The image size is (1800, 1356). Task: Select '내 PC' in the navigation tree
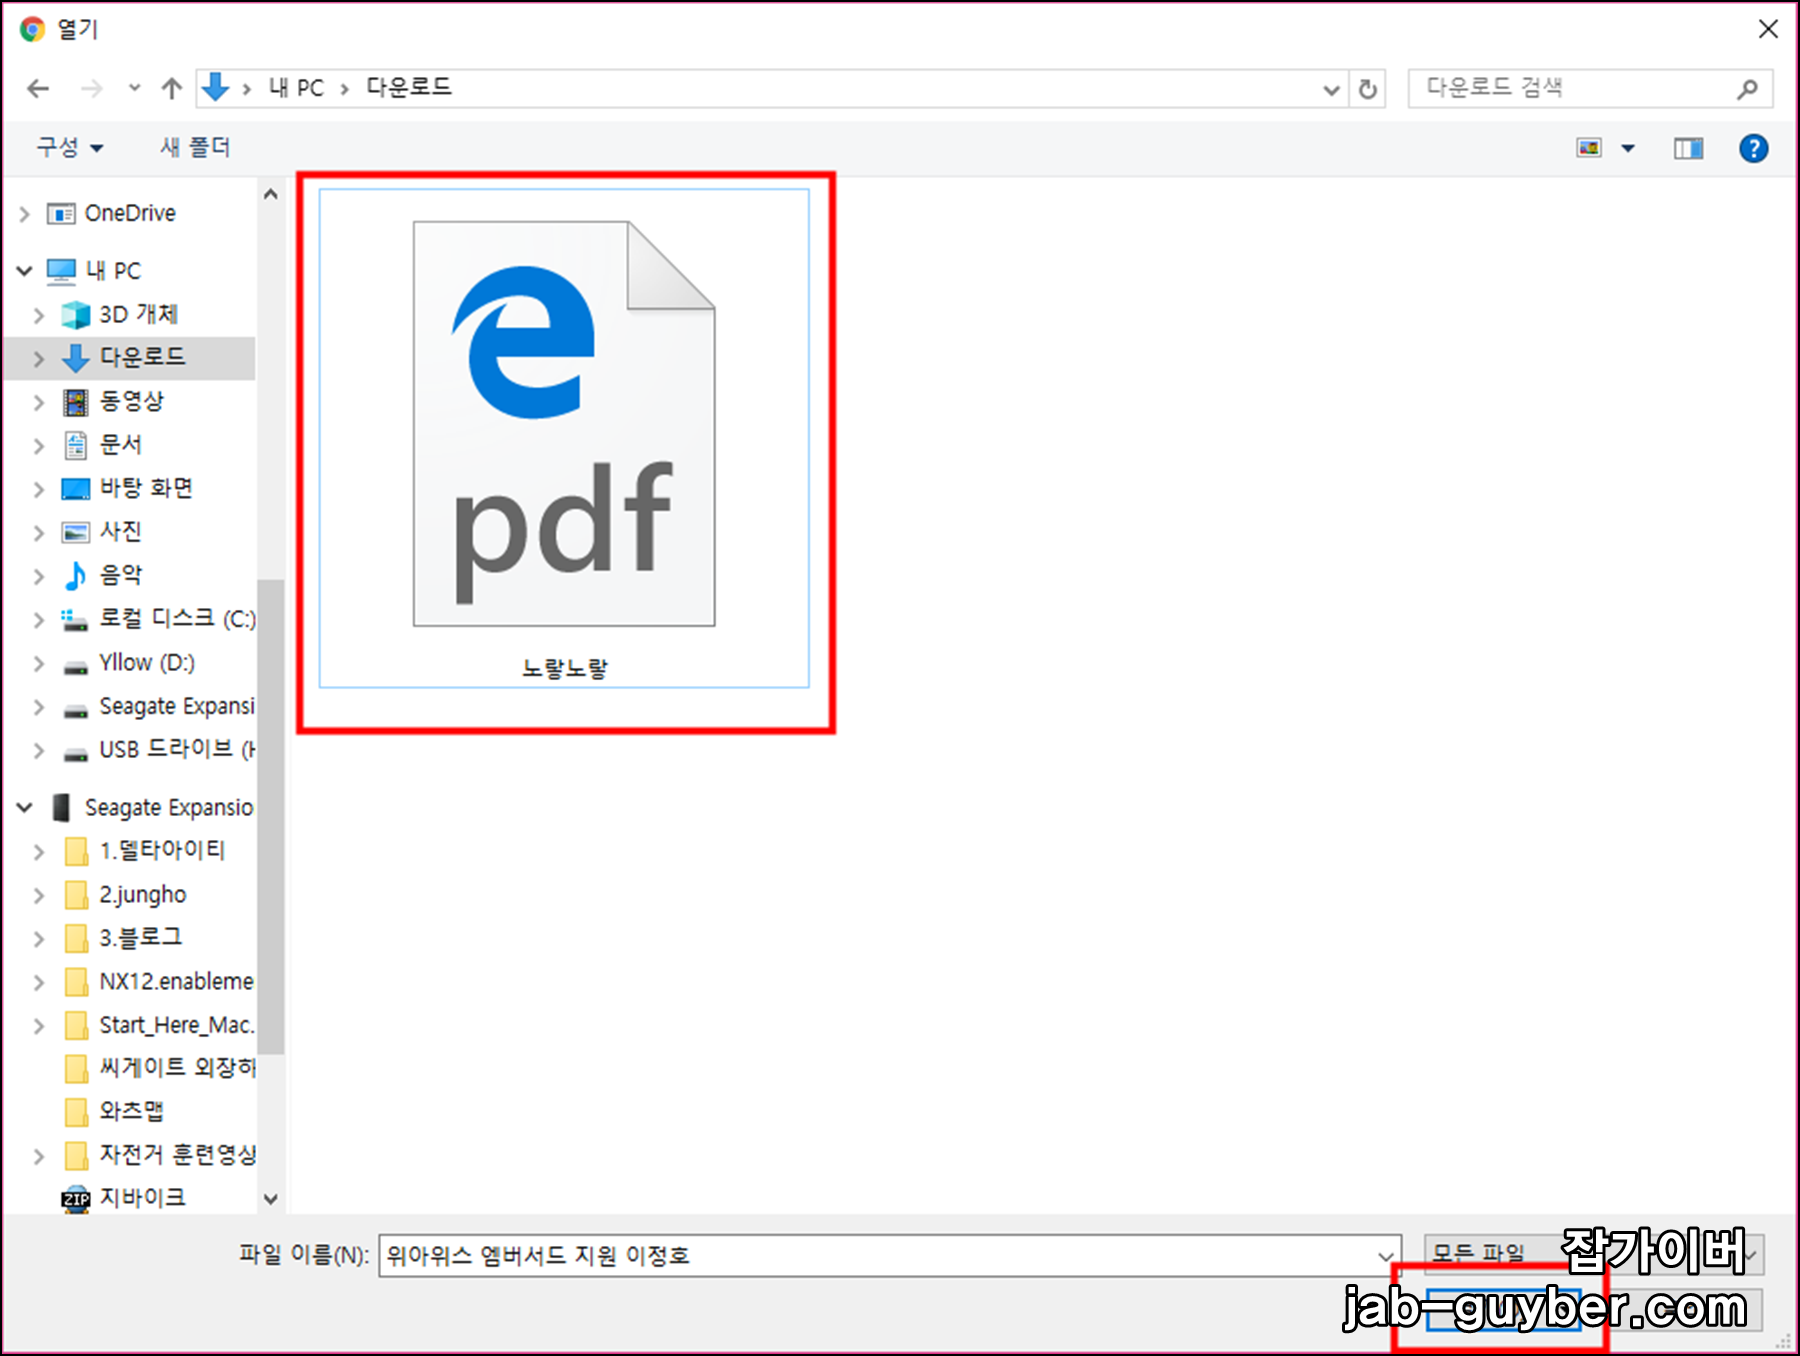(113, 271)
